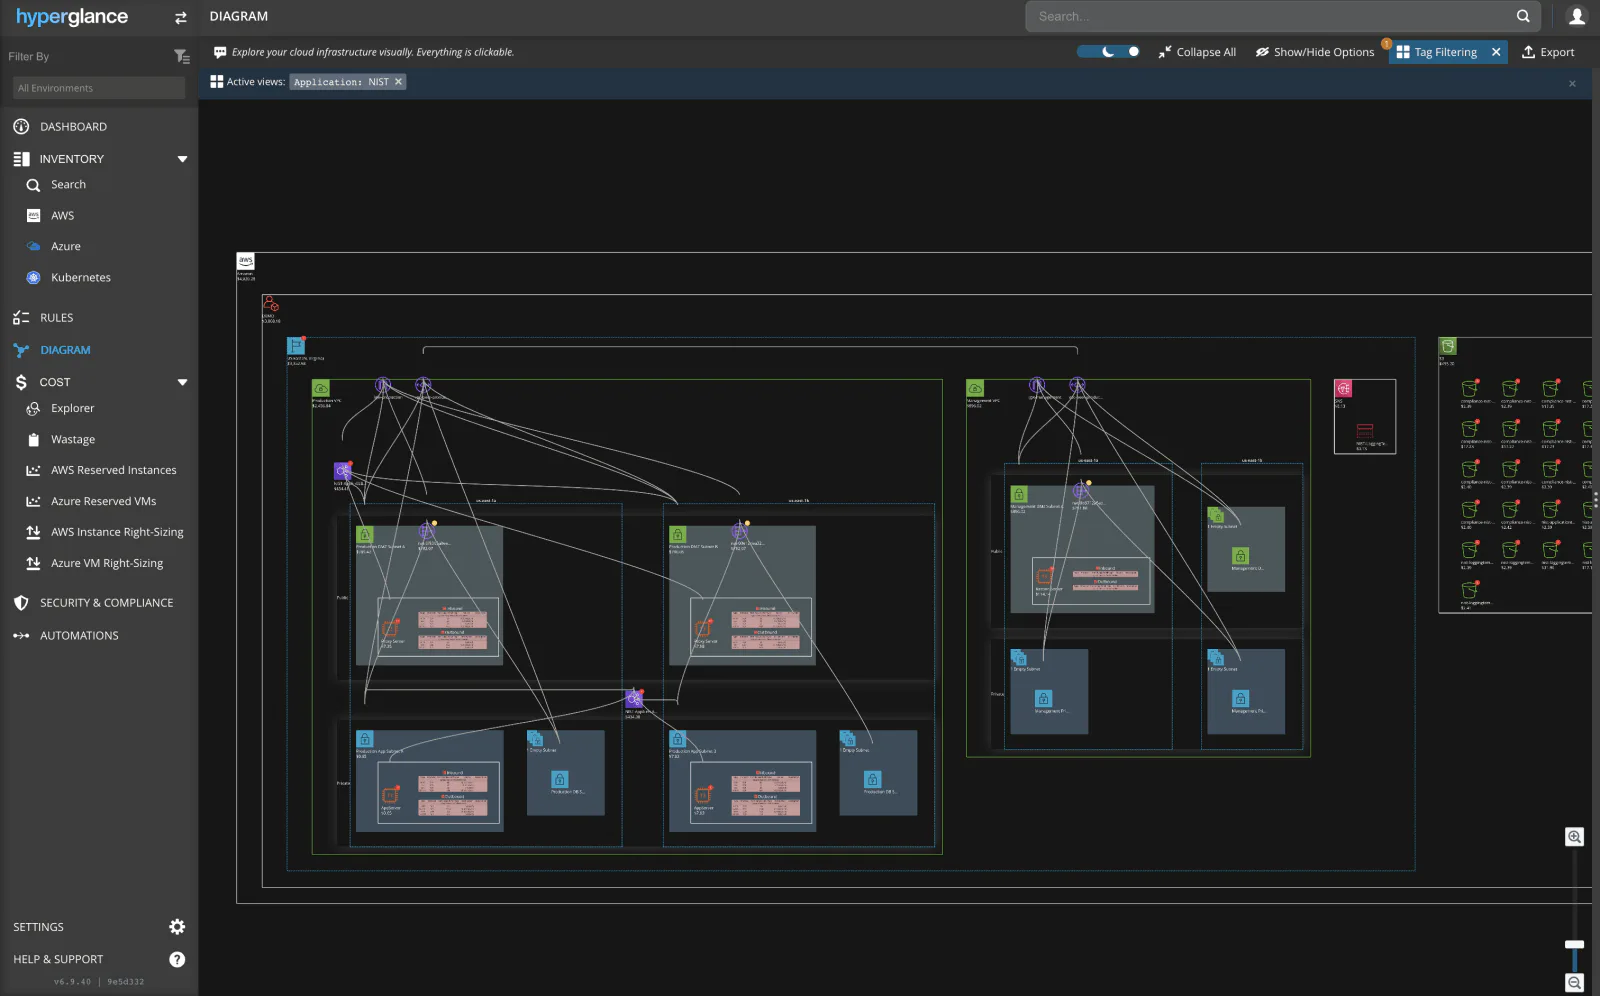Screen dimensions: 1600x996
Task: Open Settings gear icon
Action: tap(177, 927)
